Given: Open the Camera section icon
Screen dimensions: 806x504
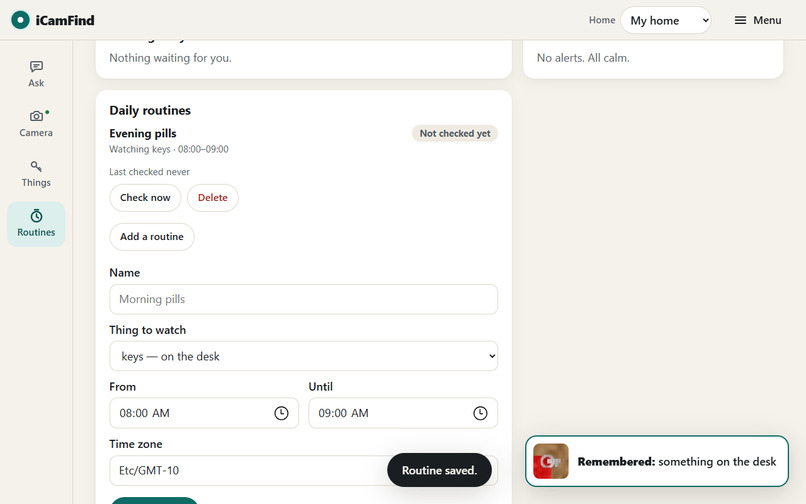Looking at the screenshot, I should [x=36, y=116].
